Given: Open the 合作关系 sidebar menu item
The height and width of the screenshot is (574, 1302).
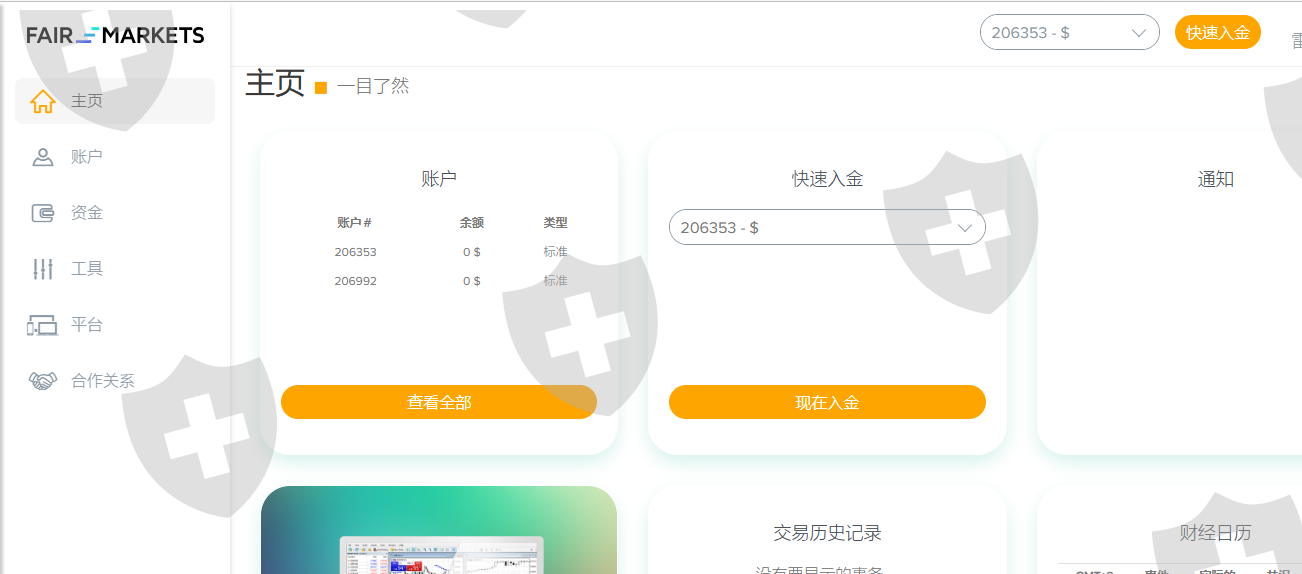Looking at the screenshot, I should click(x=115, y=381).
